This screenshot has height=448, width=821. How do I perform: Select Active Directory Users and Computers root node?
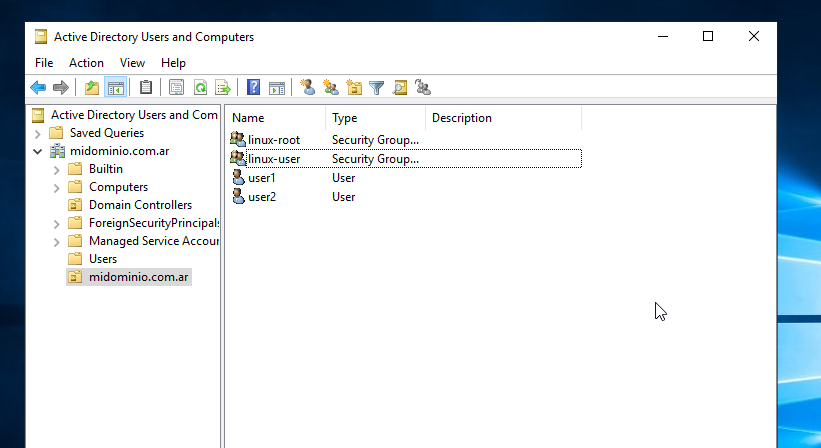coord(134,115)
